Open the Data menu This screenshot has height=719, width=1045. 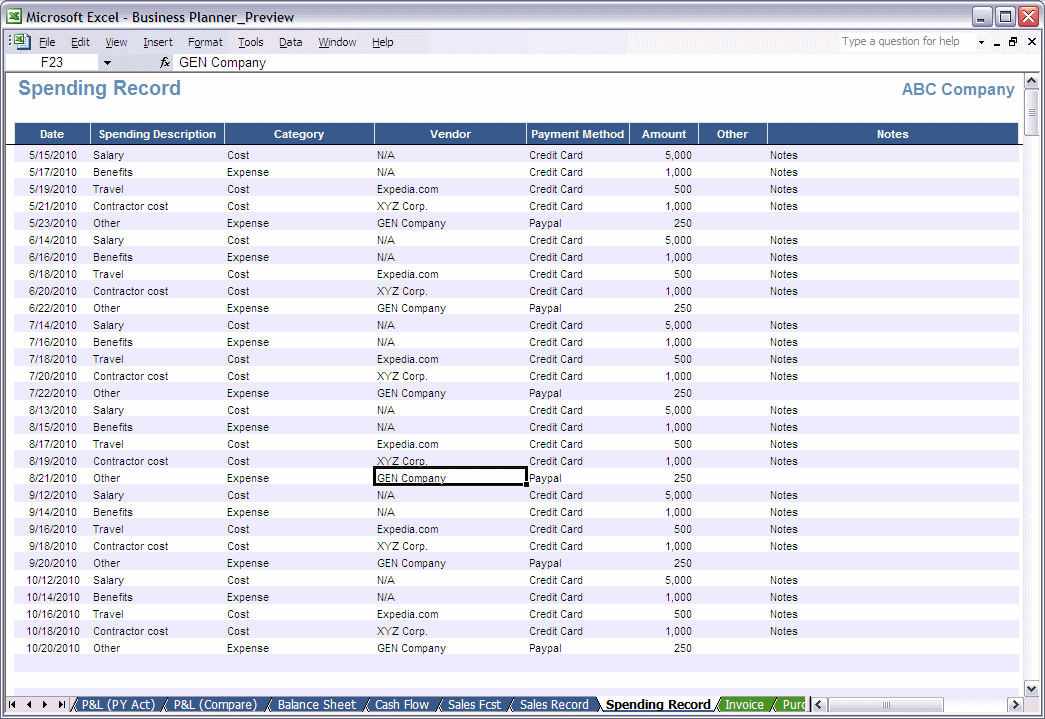pos(290,42)
